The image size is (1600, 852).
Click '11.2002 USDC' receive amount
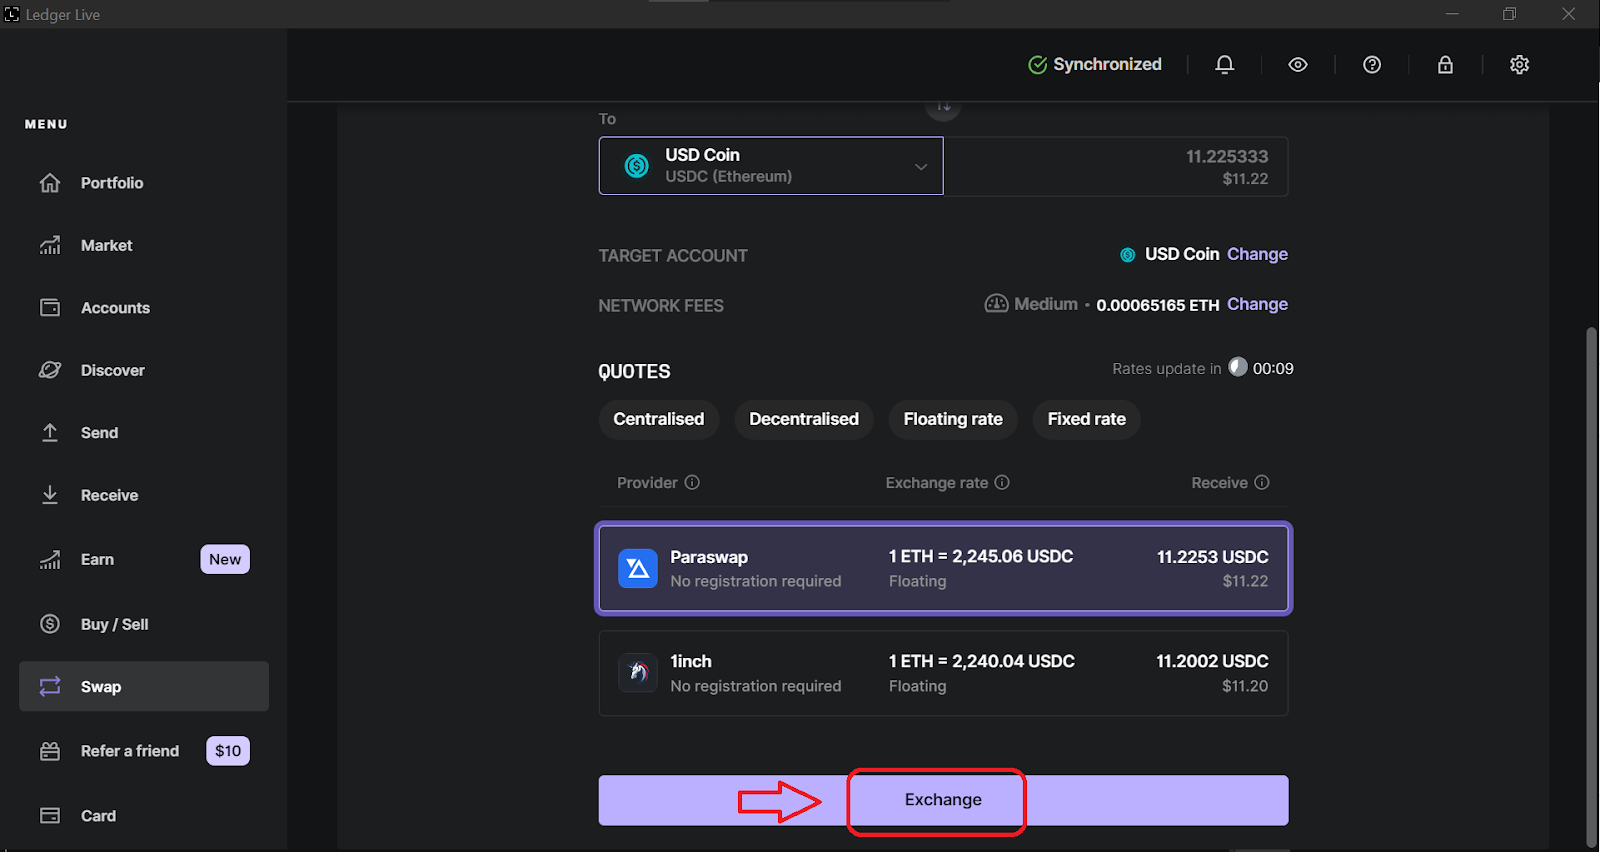point(1212,661)
